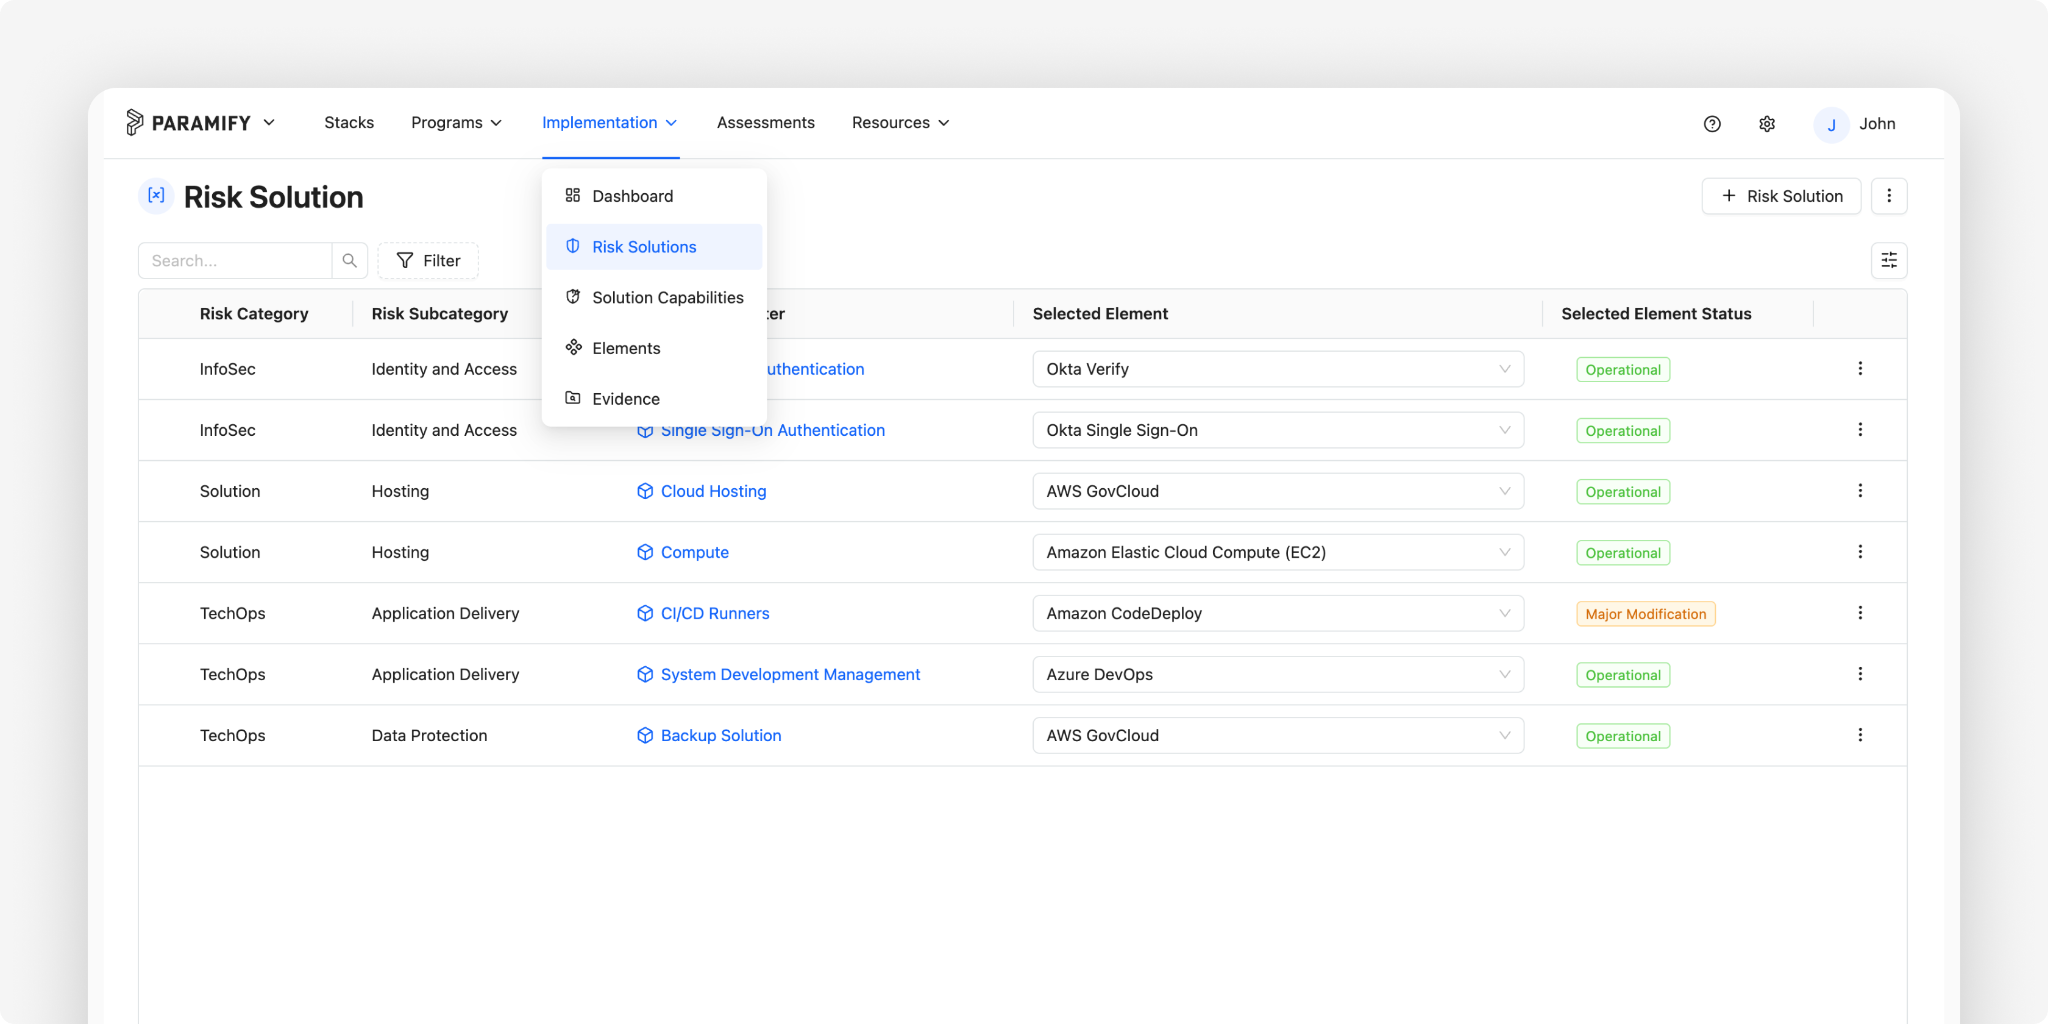Select Solution Capabilities menu item

[x=654, y=297]
